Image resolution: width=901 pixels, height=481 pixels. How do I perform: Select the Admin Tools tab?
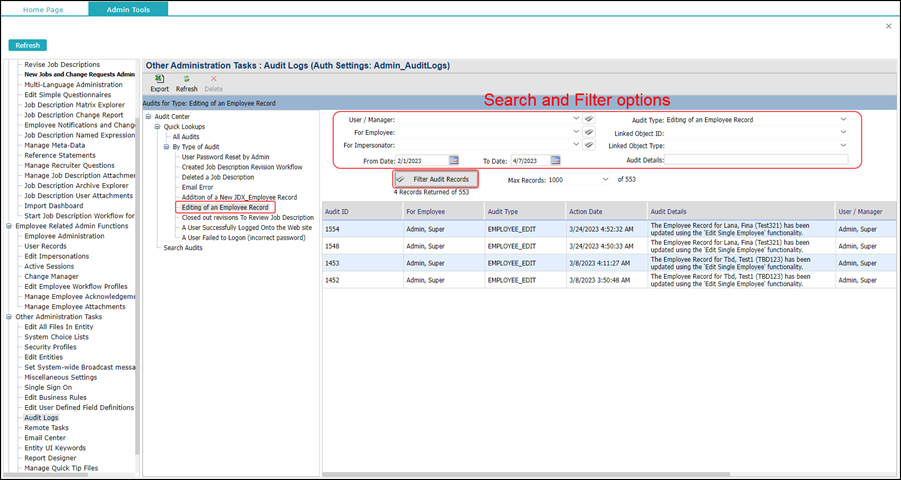[128, 10]
